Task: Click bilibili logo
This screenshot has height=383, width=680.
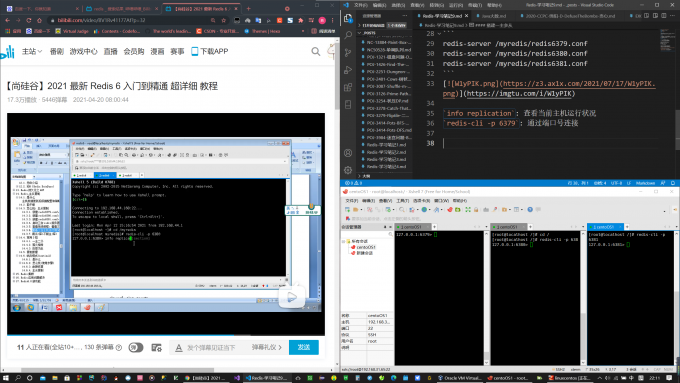Action: point(7,52)
